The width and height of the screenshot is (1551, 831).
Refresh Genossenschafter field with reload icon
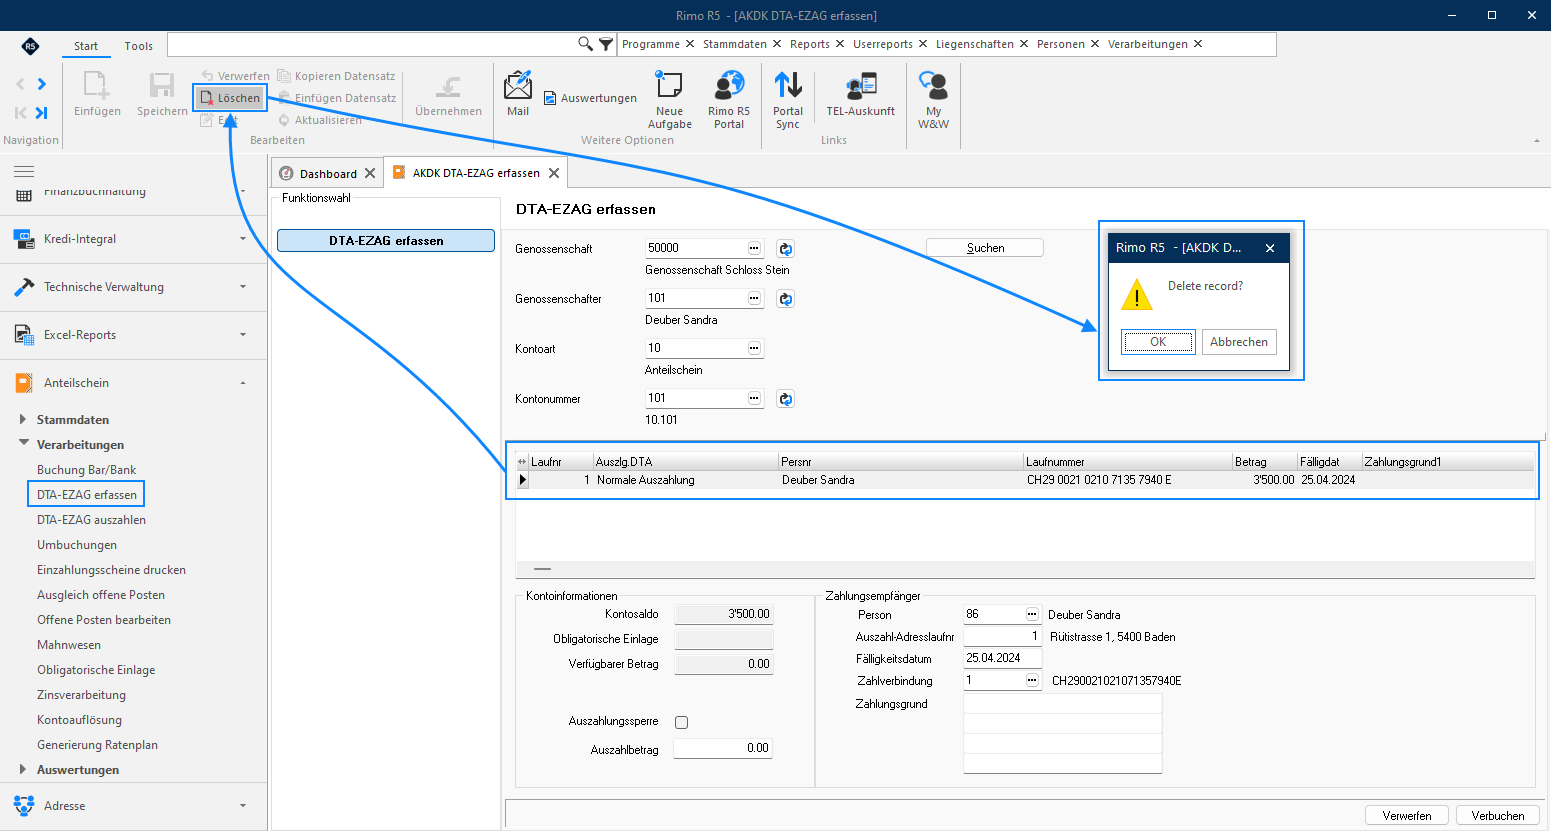786,299
